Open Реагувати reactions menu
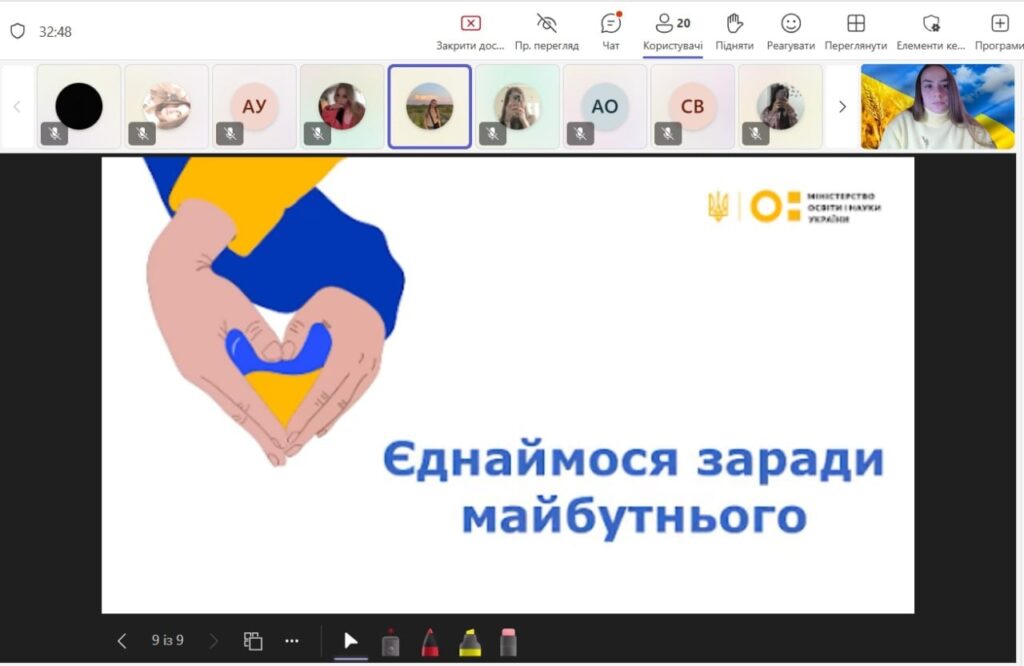Image resolution: width=1024 pixels, height=666 pixels. click(x=790, y=31)
